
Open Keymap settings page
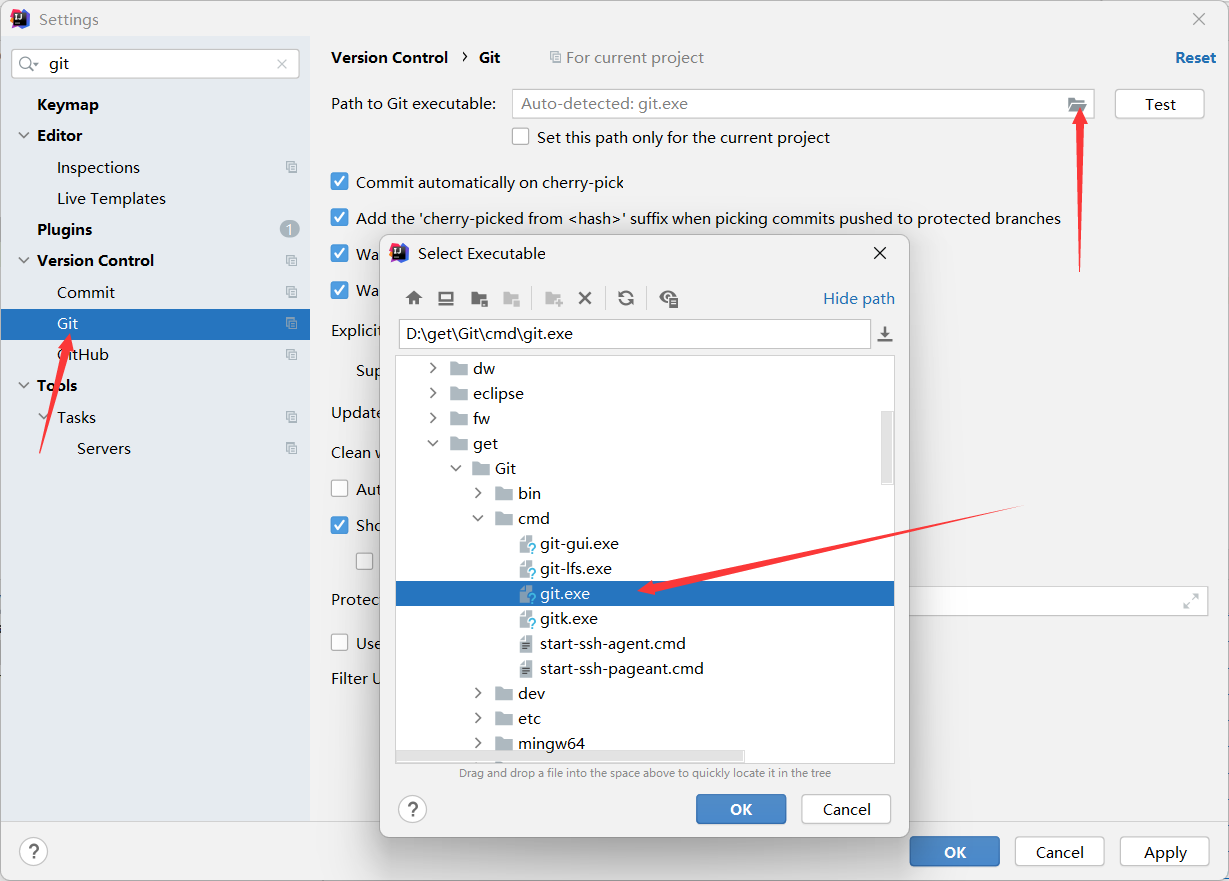point(68,104)
